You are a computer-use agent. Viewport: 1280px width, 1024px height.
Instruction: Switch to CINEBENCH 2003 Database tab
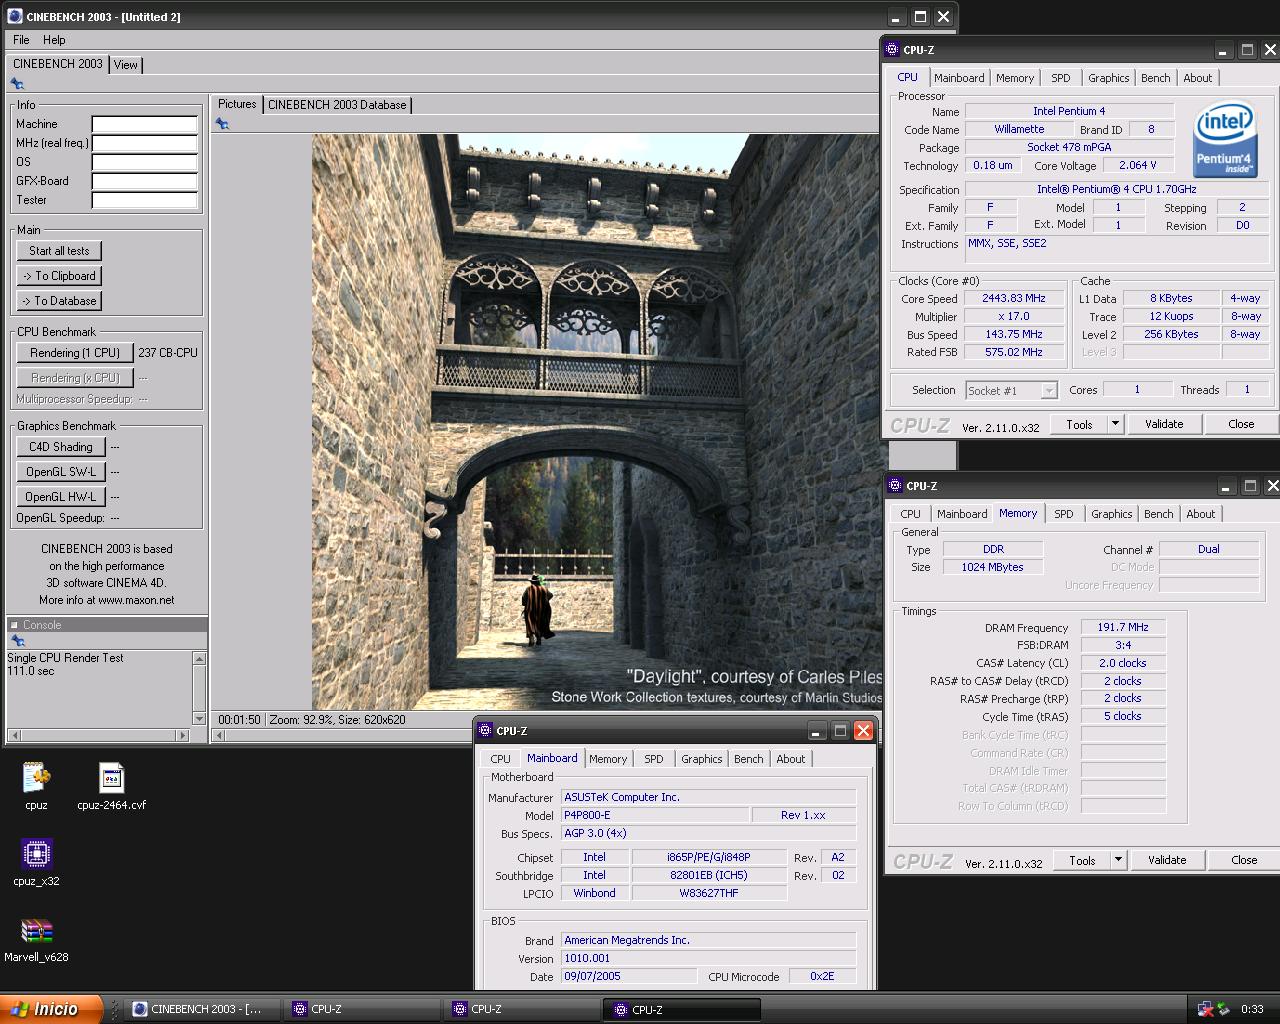tap(337, 104)
